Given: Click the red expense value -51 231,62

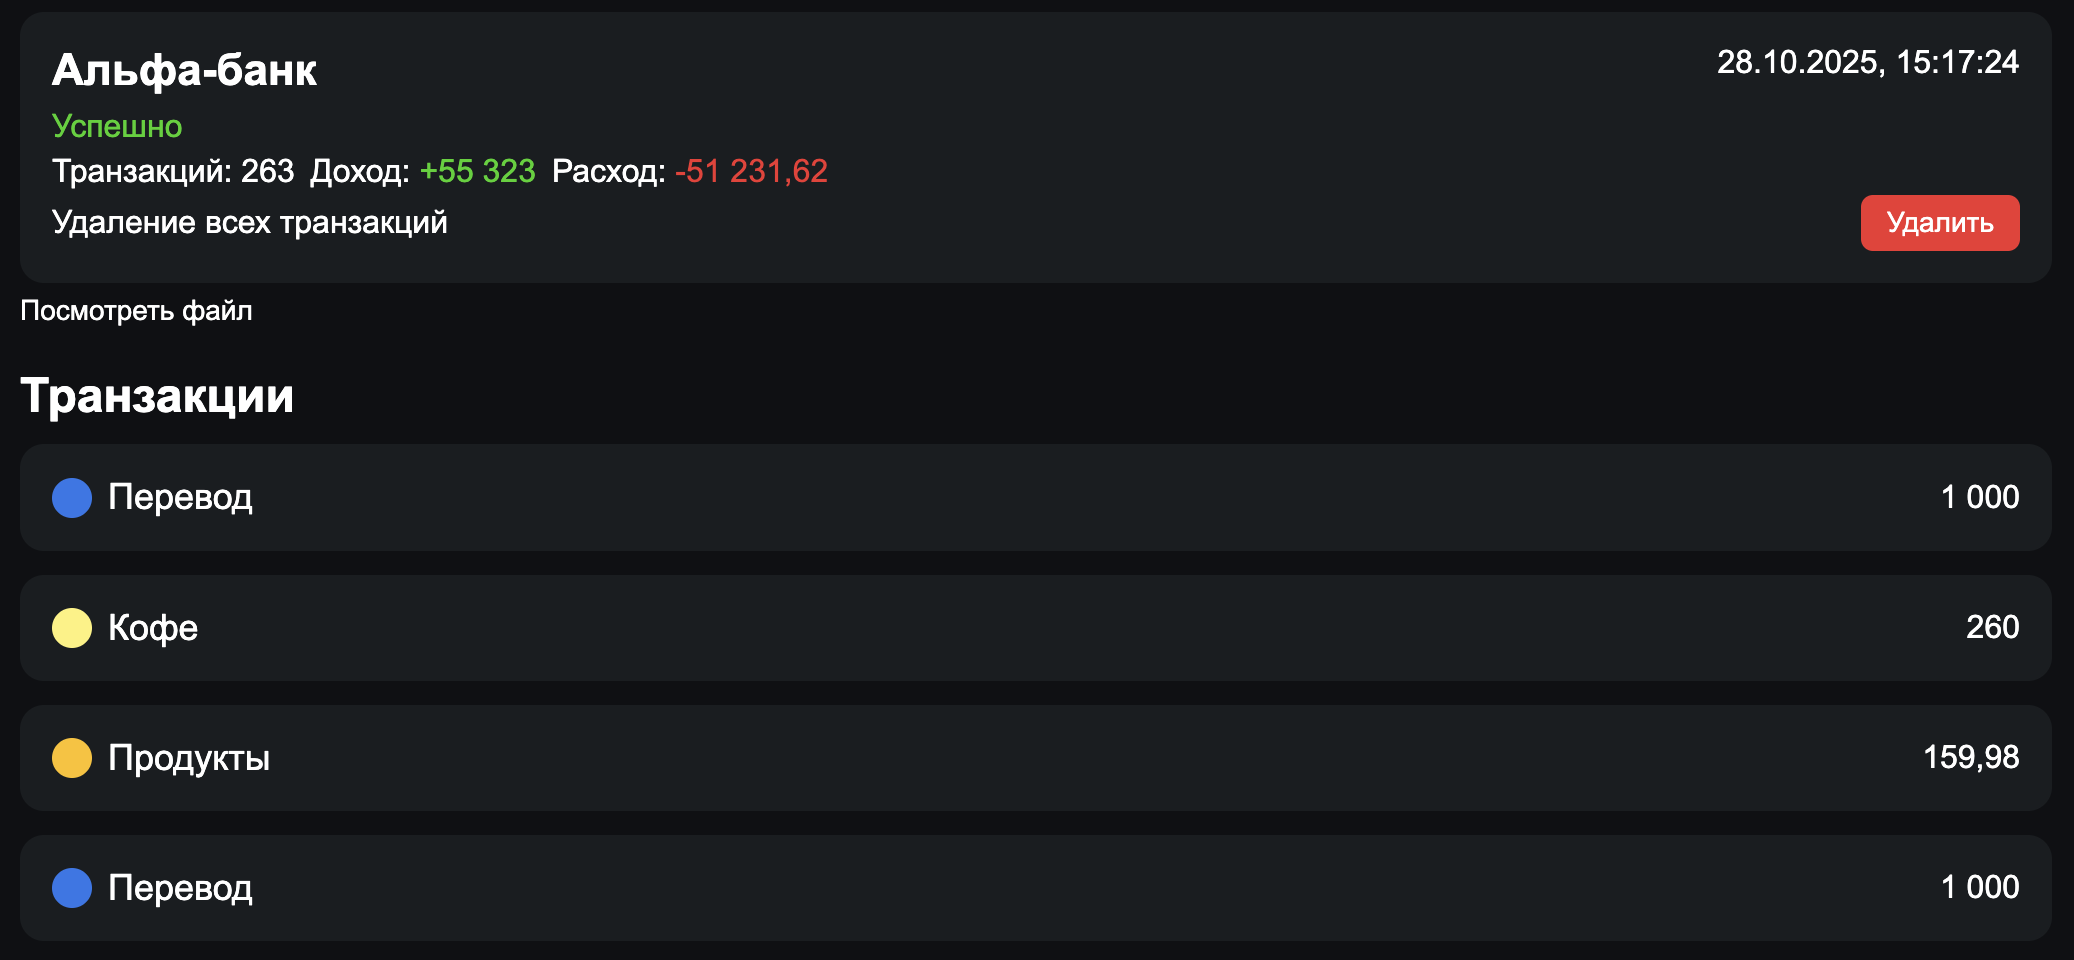Looking at the screenshot, I should point(751,172).
